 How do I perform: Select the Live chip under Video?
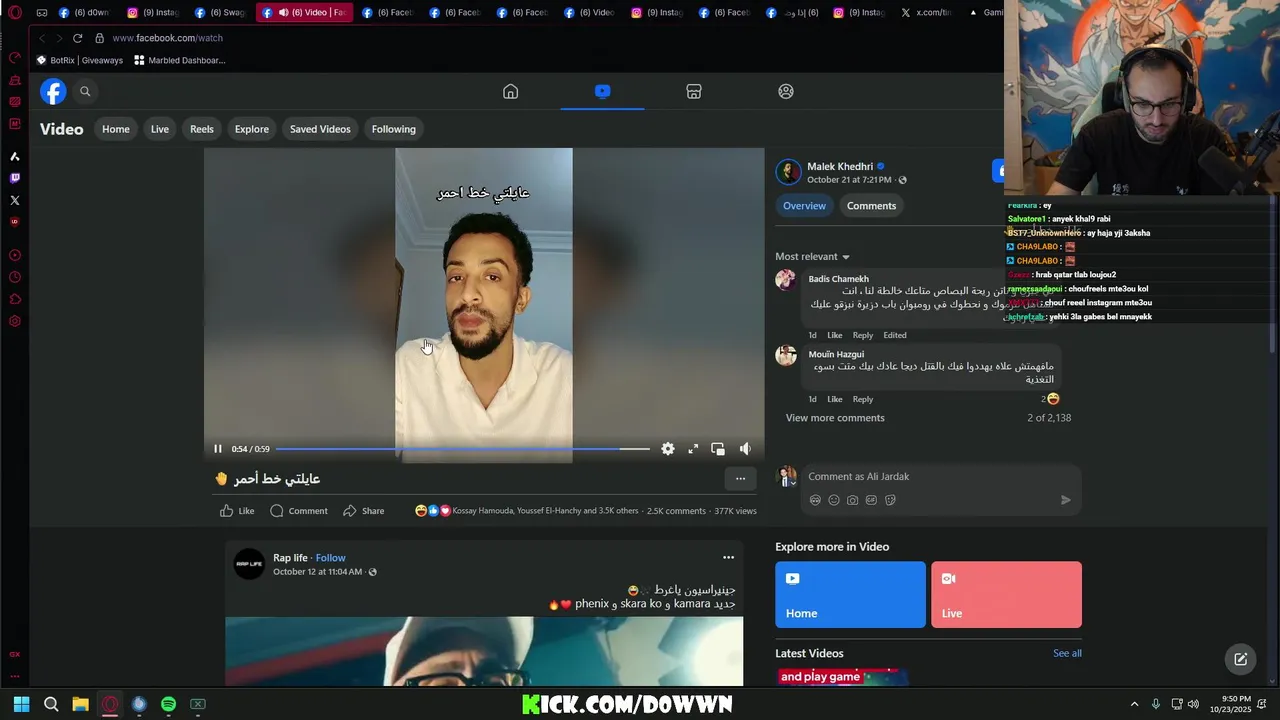160,129
